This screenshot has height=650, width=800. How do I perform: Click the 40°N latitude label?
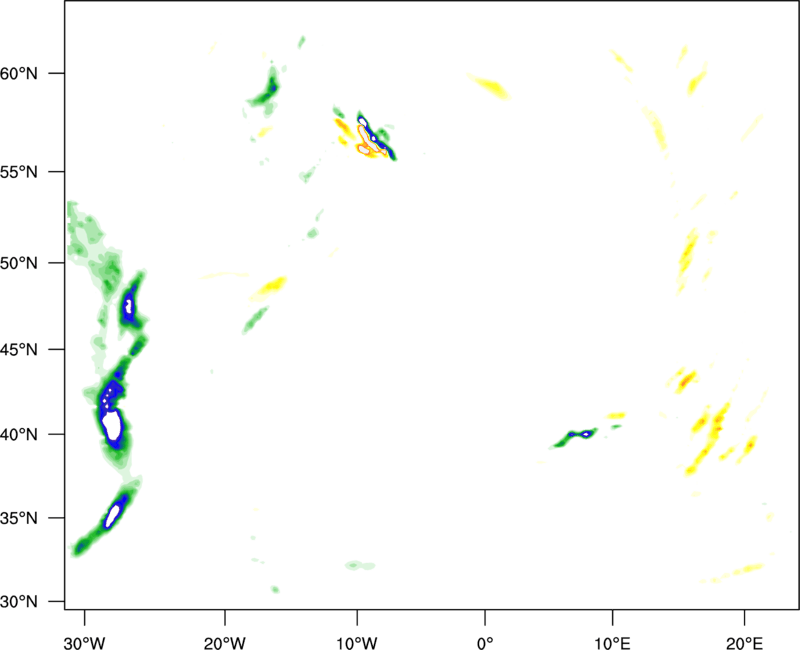19,435
